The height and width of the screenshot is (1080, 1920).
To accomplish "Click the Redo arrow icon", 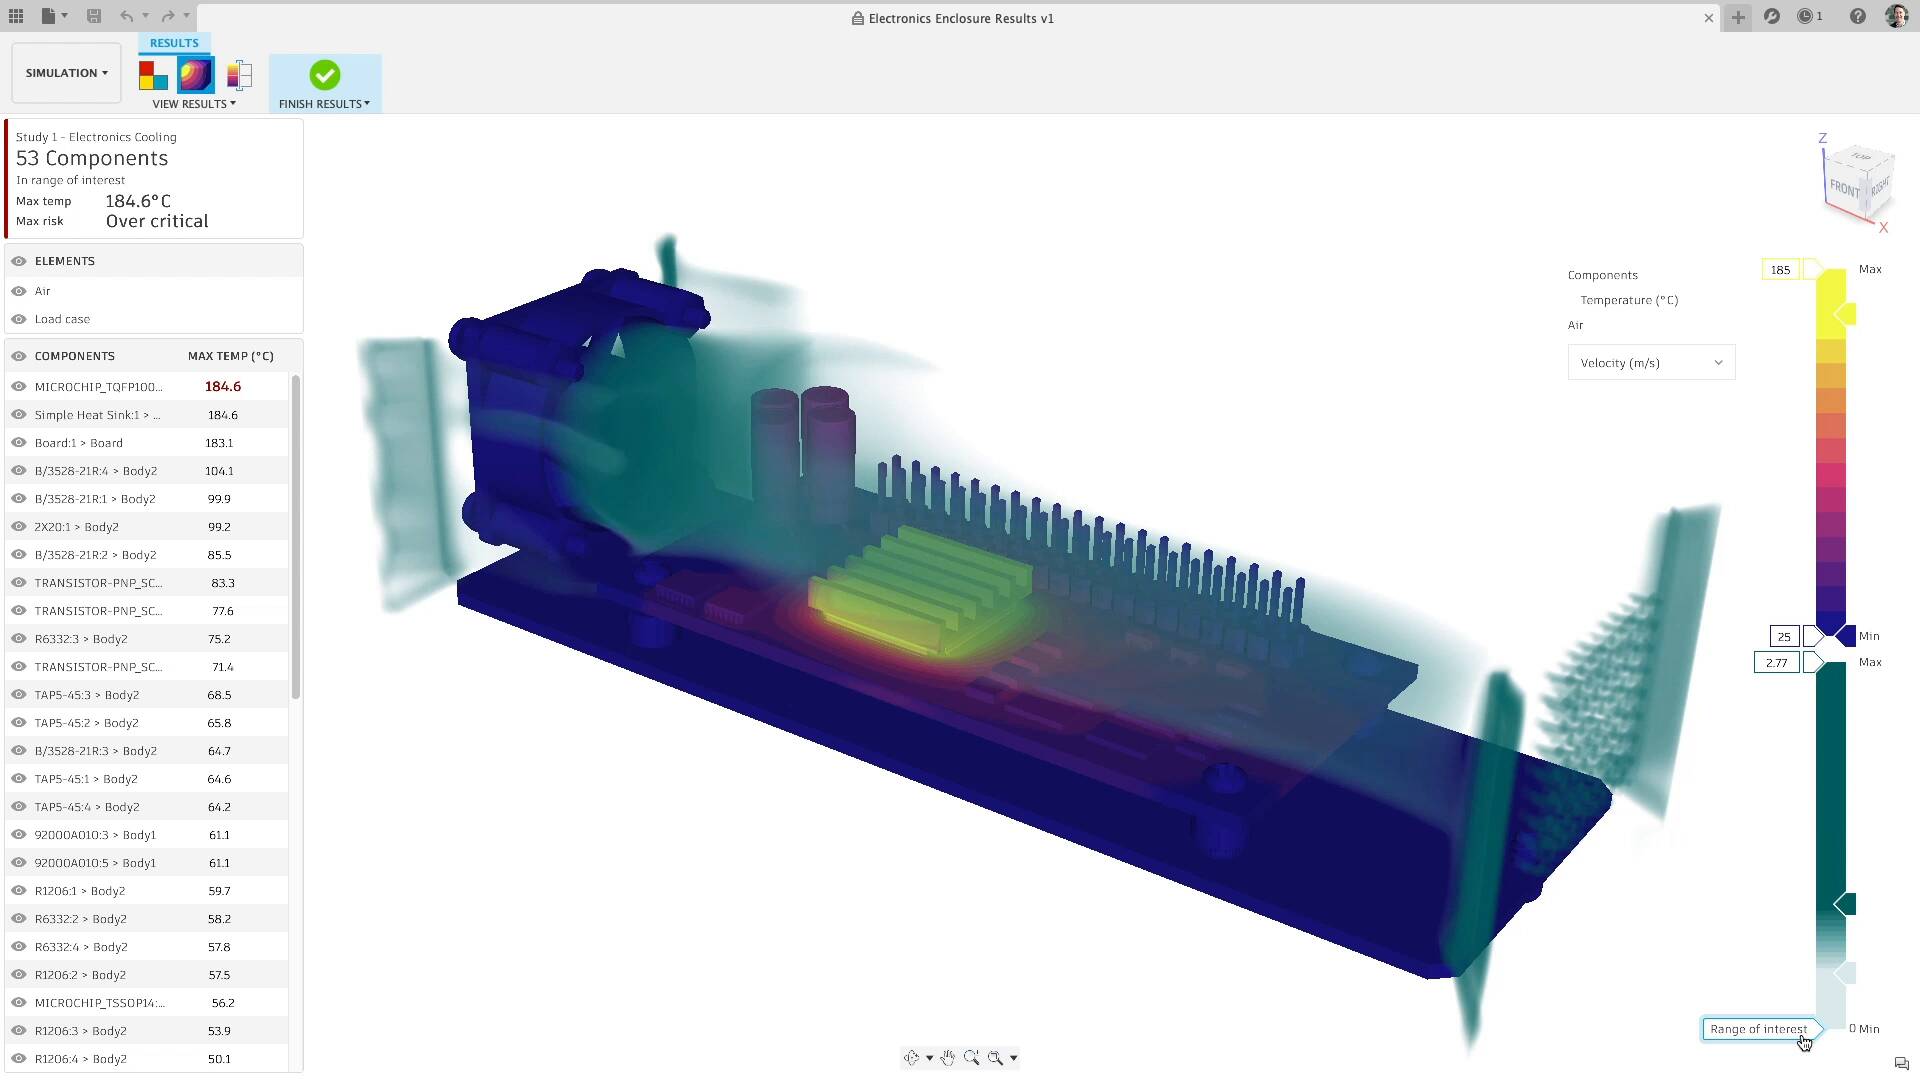I will (x=168, y=16).
